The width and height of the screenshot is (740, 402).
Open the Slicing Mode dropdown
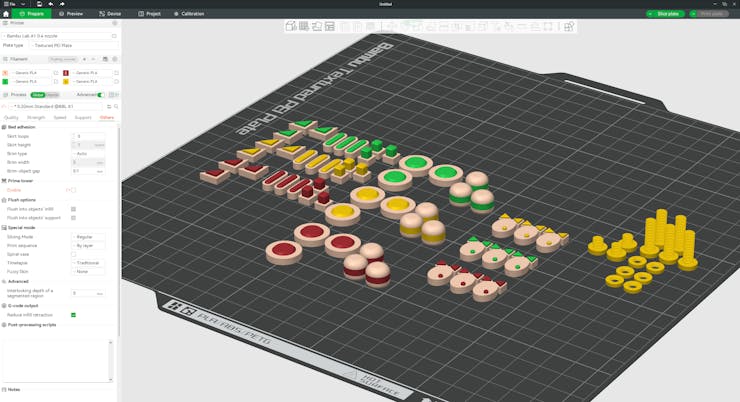click(x=88, y=237)
